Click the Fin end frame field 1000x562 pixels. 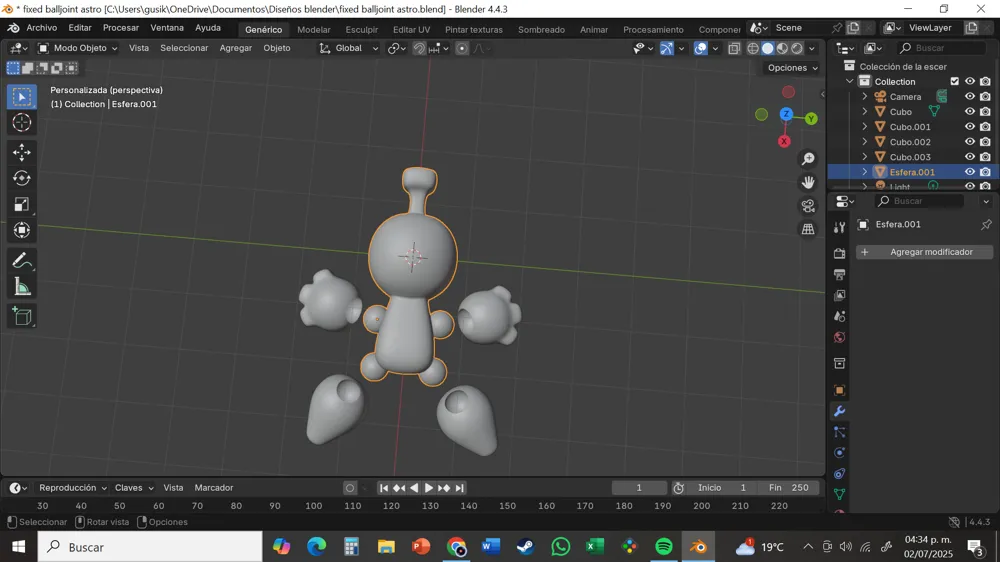coord(789,487)
